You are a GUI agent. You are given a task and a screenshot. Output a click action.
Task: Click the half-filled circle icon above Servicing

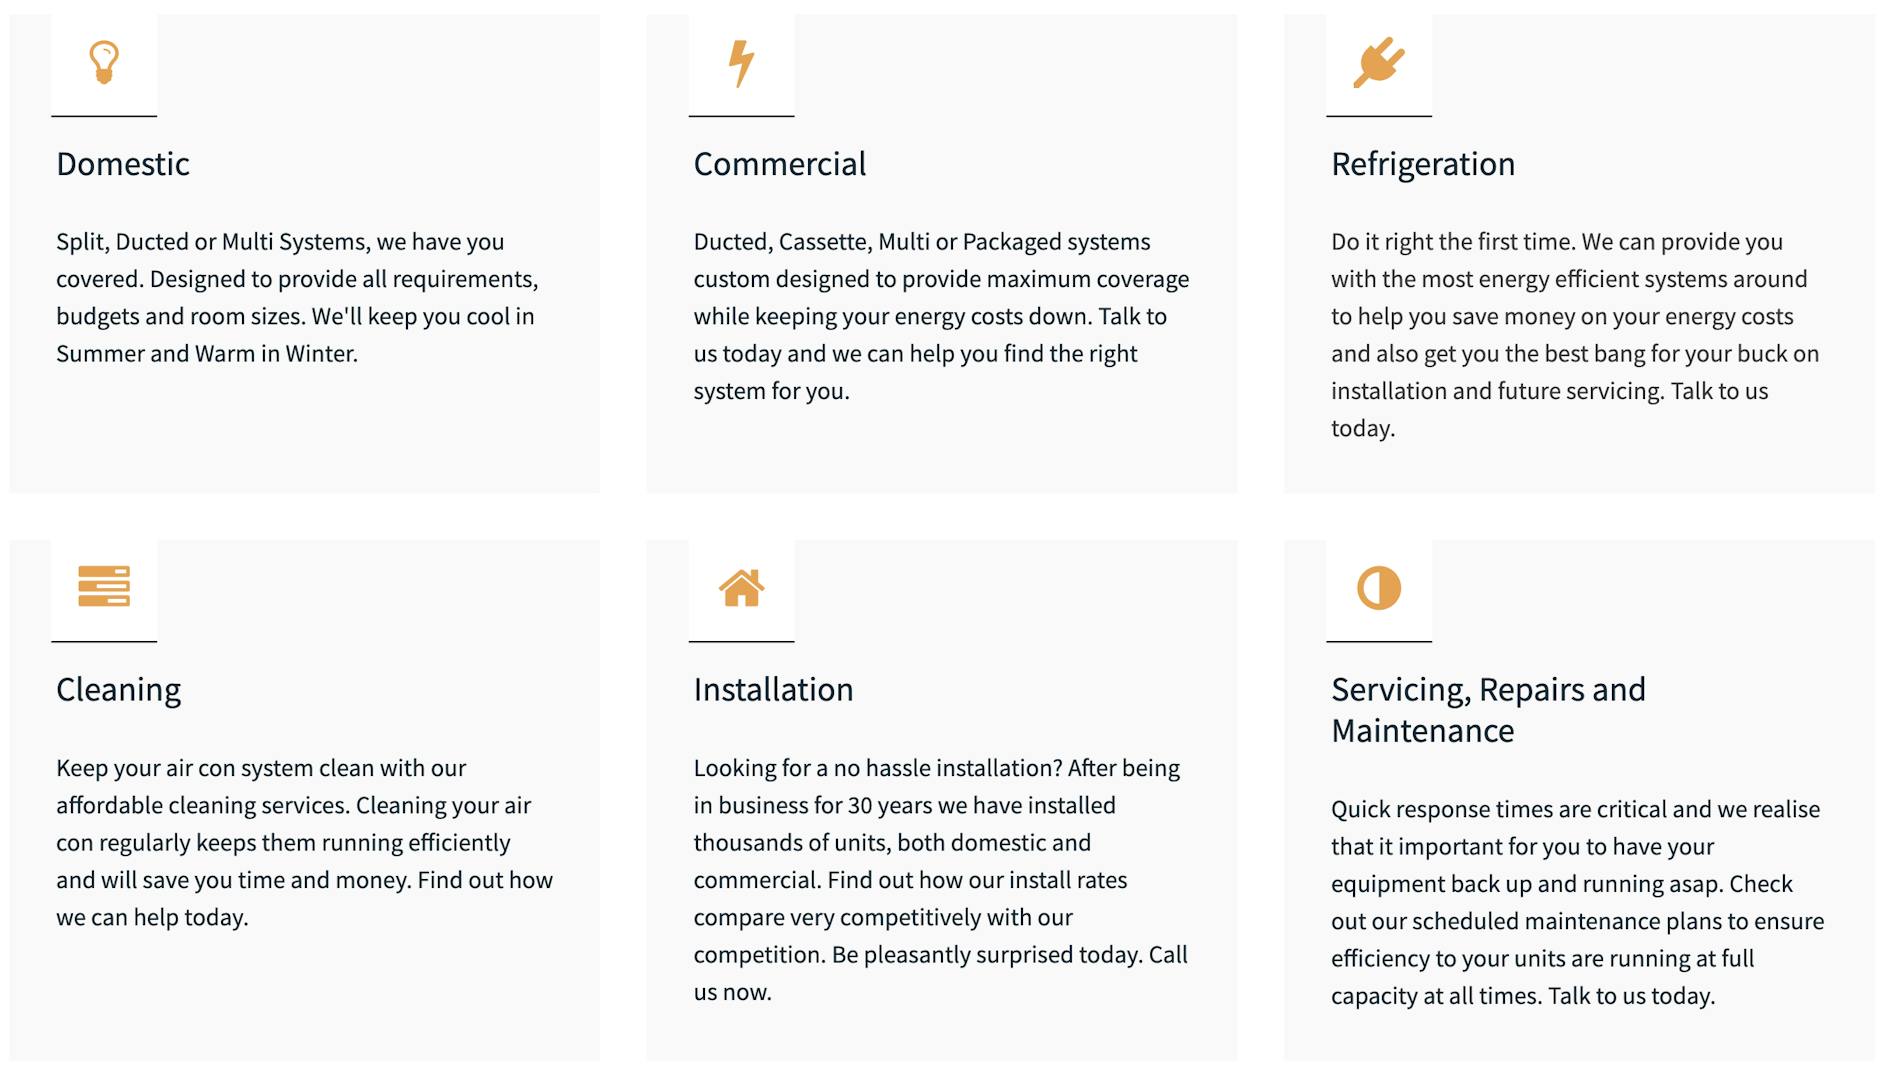1379,588
